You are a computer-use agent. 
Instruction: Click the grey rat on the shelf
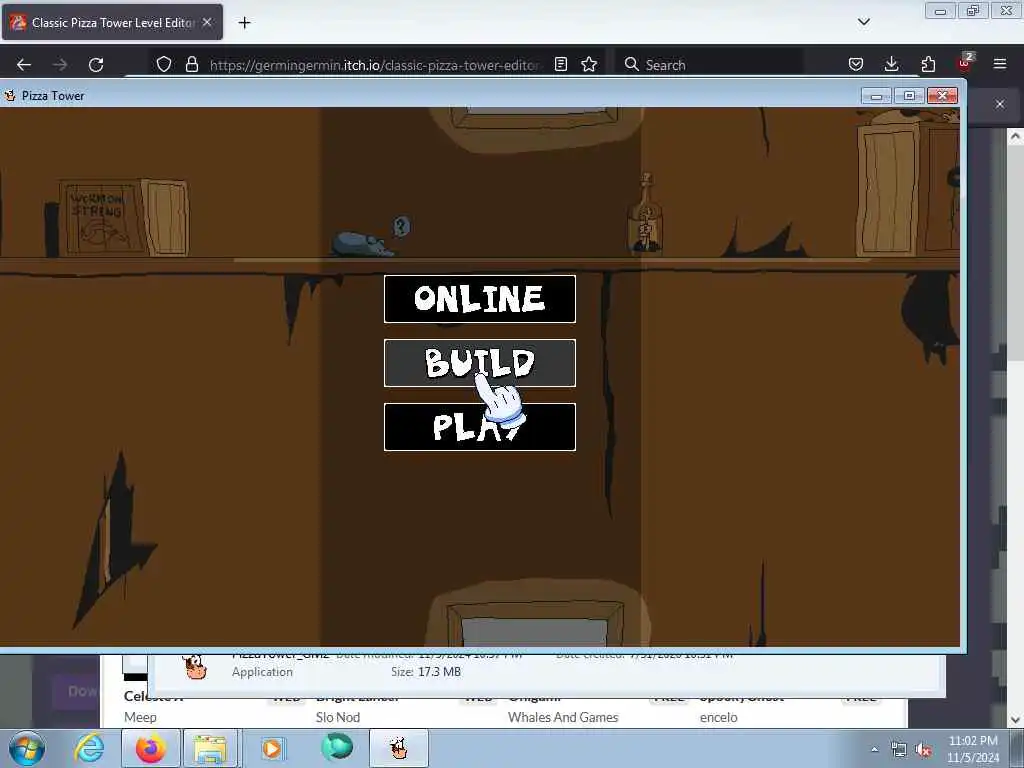tap(362, 244)
